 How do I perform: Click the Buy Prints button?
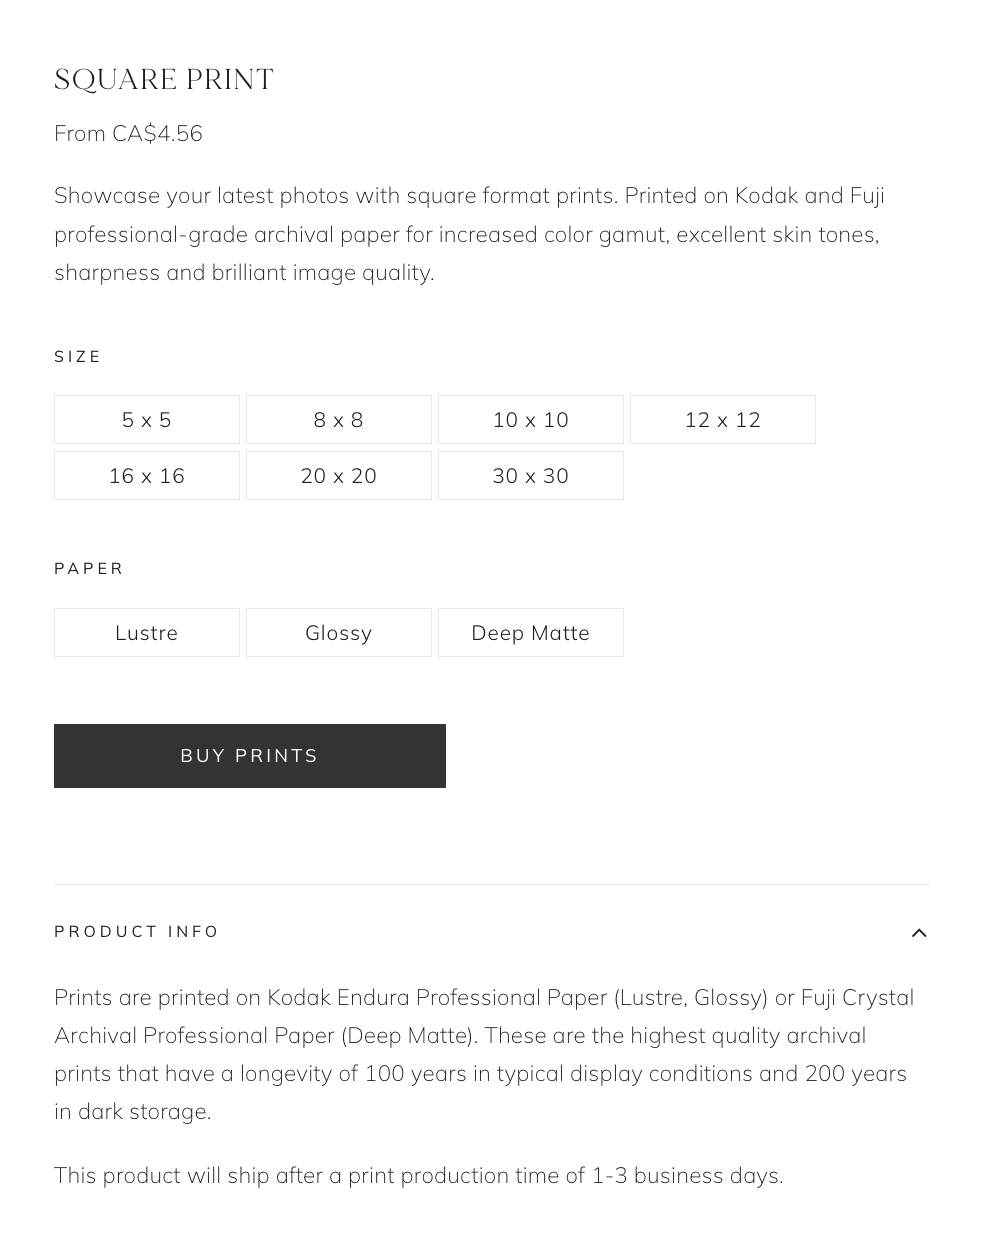[x=250, y=756]
